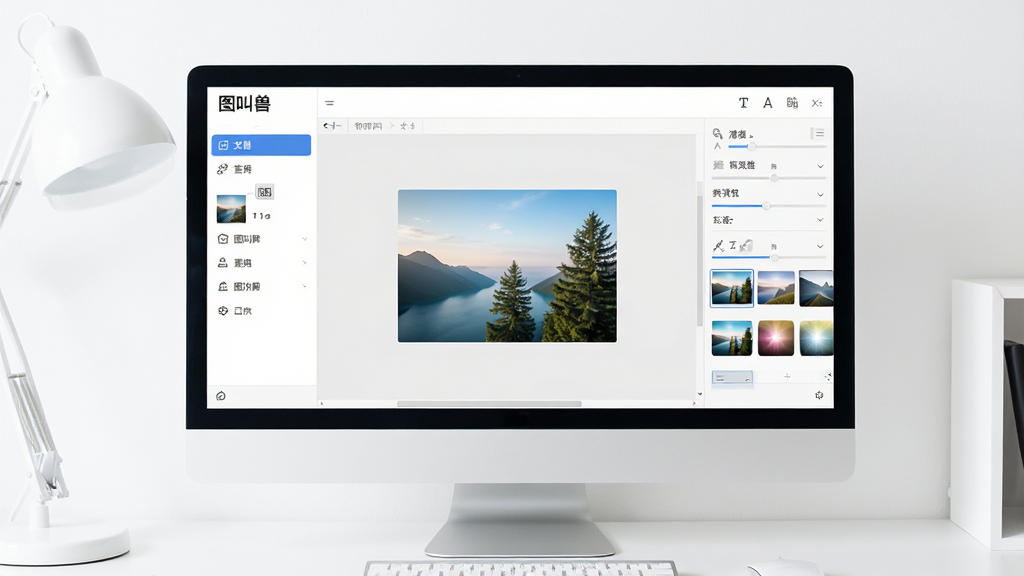Image resolution: width=1024 pixels, height=576 pixels.
Task: Click the round icon at sidebar bottom-left
Action: pos(221,396)
